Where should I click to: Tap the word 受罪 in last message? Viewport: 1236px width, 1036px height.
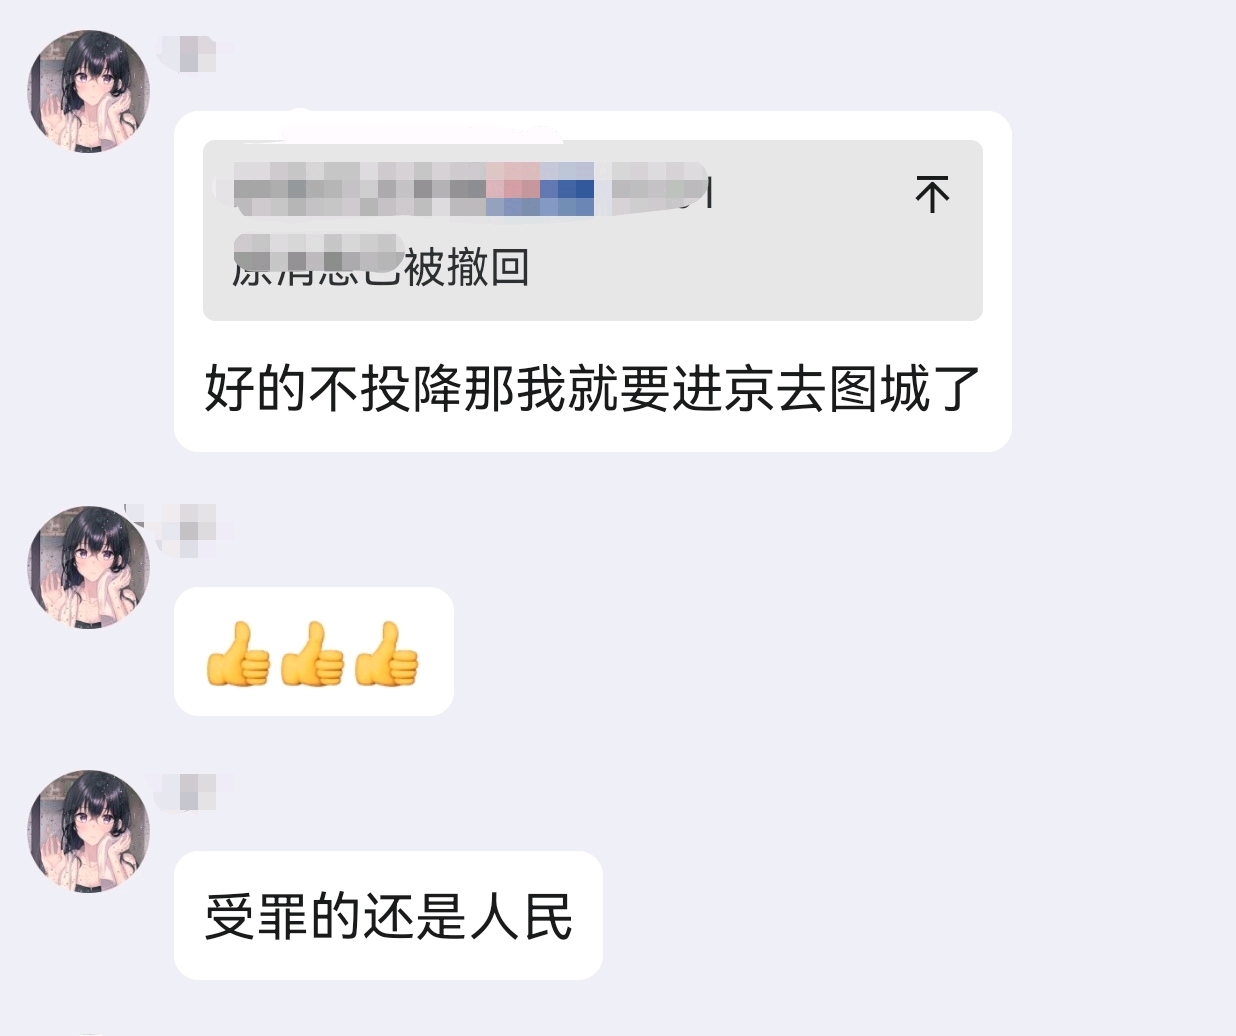pyautogui.click(x=256, y=916)
